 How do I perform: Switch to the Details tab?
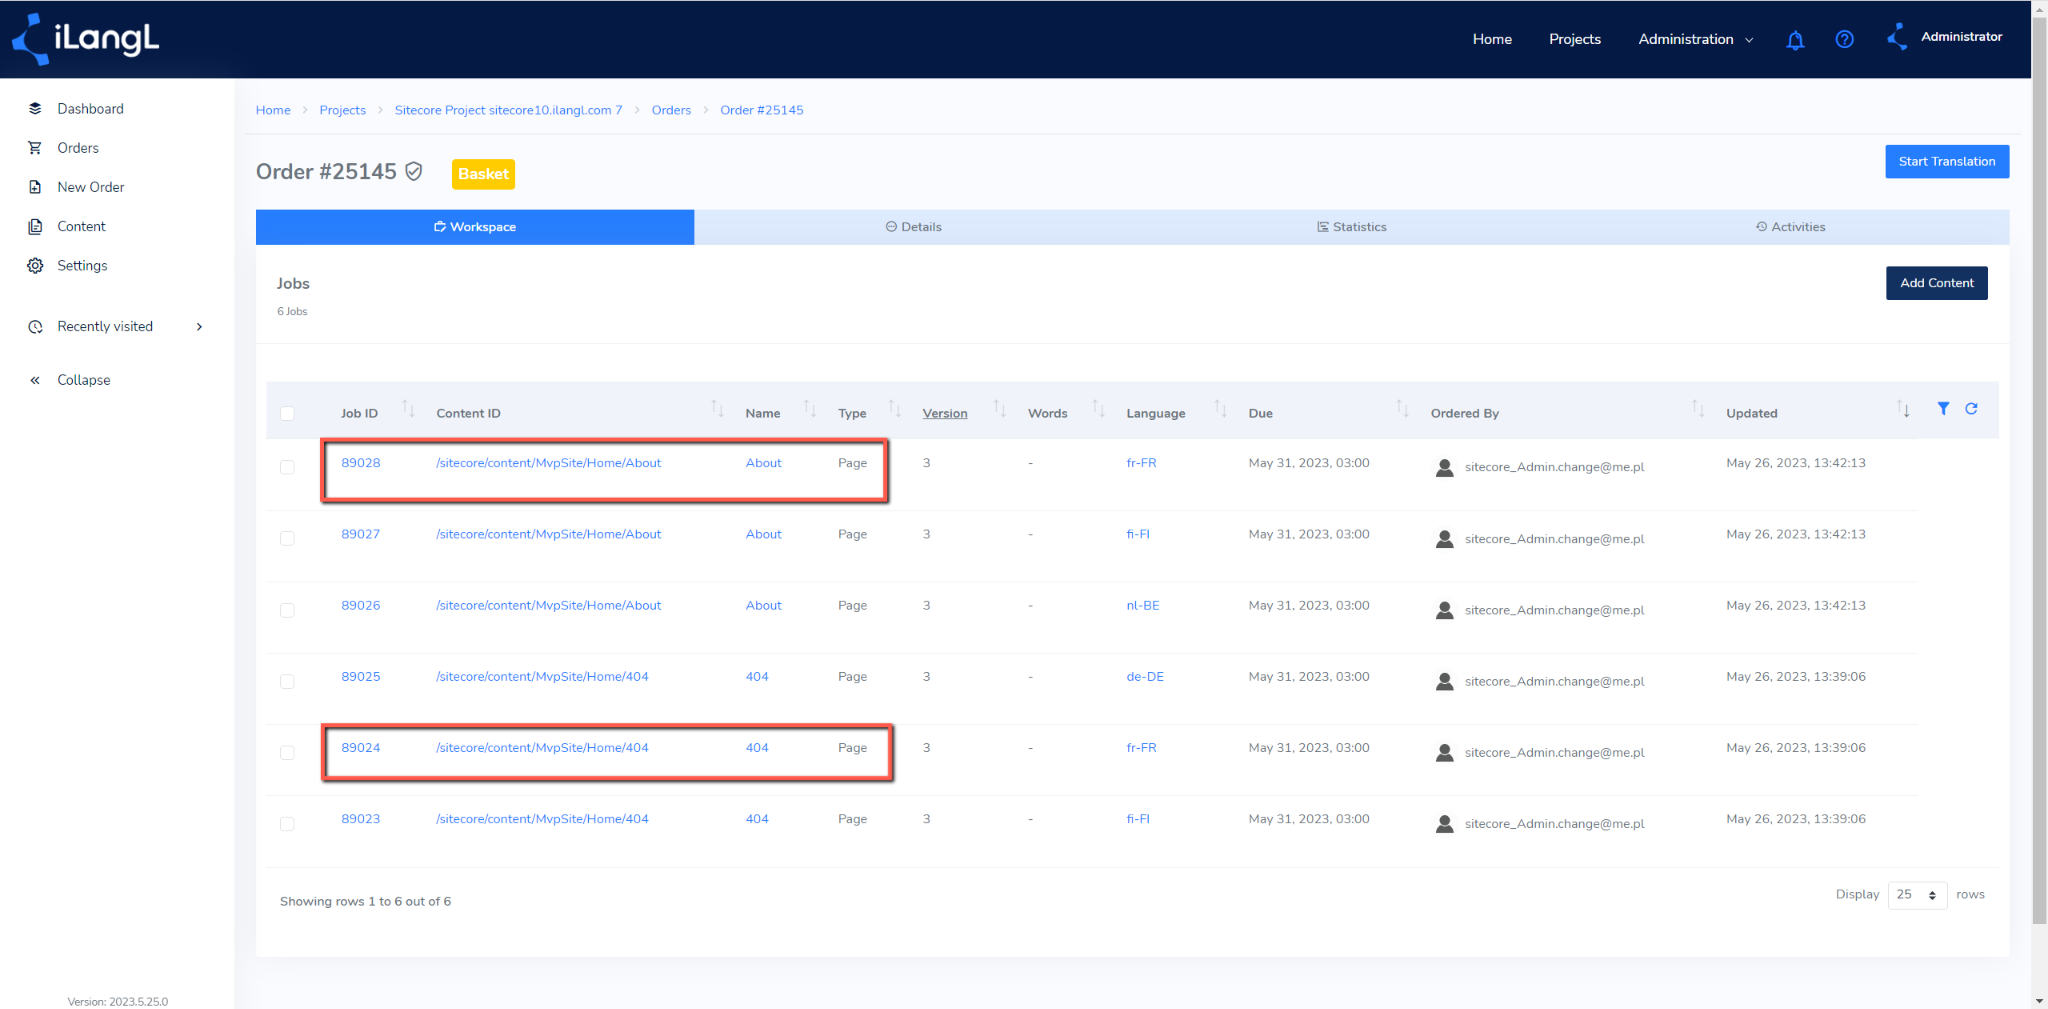coord(913,227)
